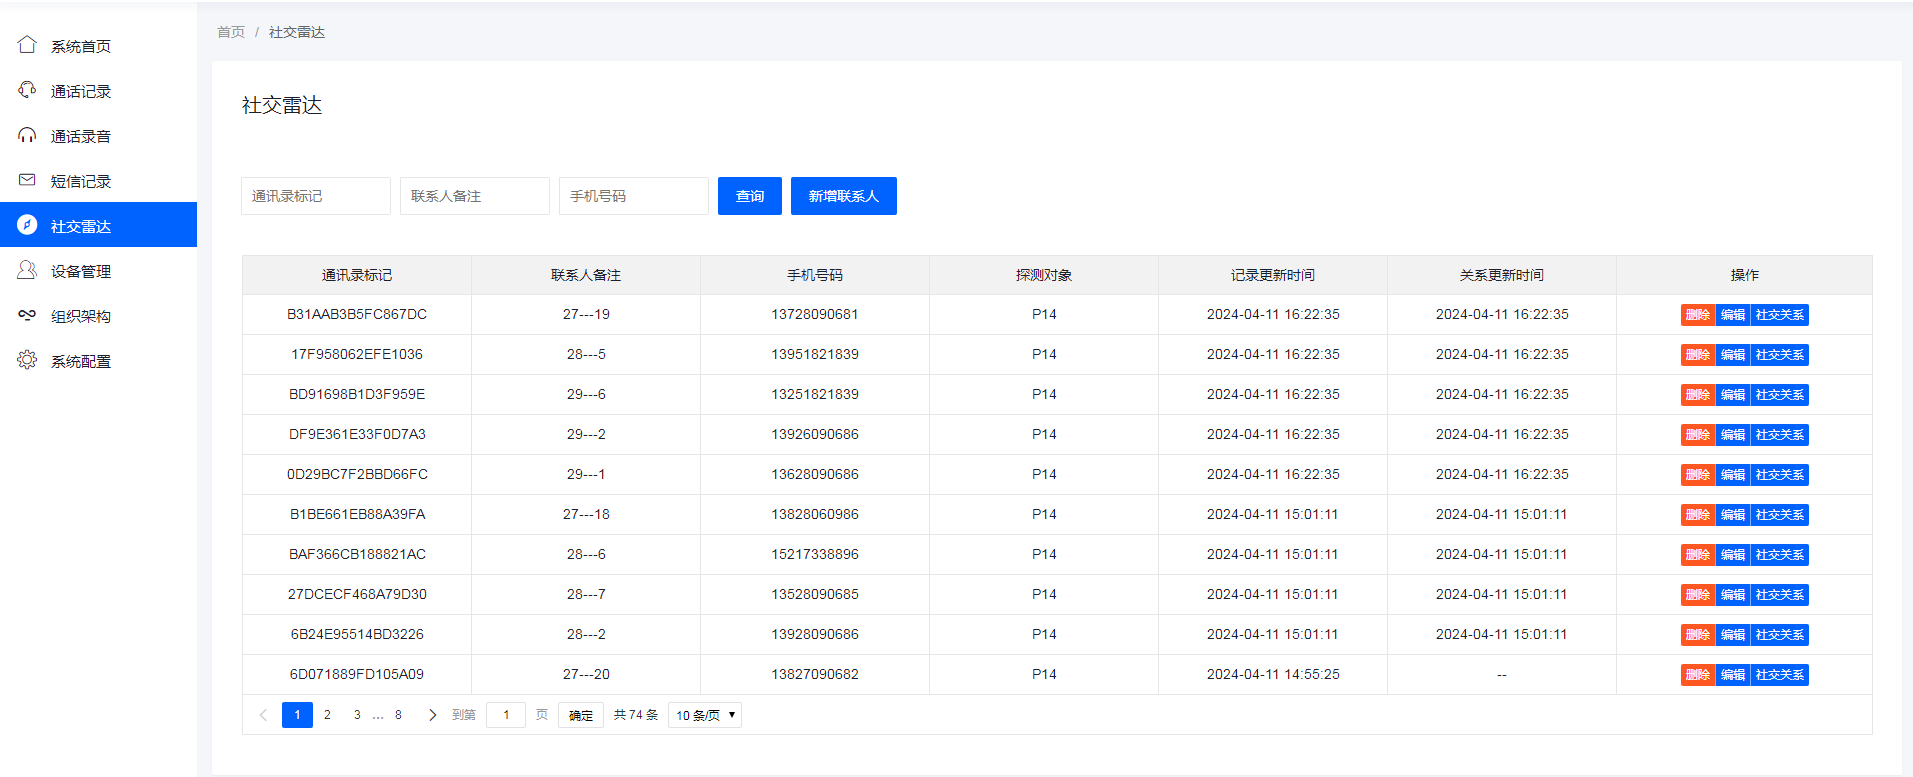Screen dimensions: 1913x777
Task: Jump to page 8 in pagination
Action: pos(398,715)
